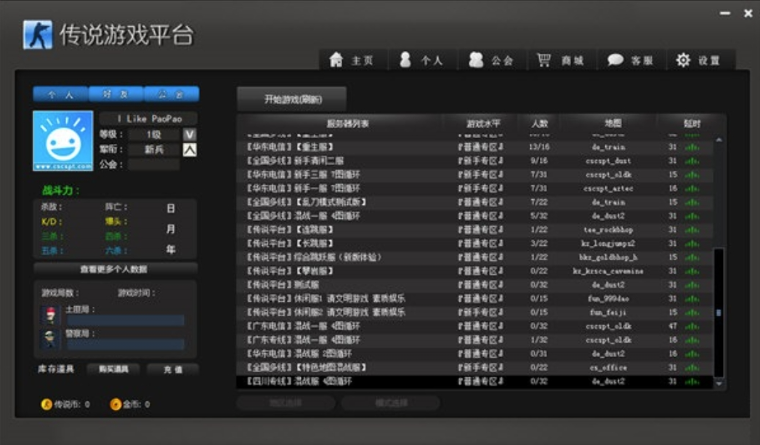This screenshot has width=760, height=445.
Task: Minimize the platform window
Action: [725, 14]
